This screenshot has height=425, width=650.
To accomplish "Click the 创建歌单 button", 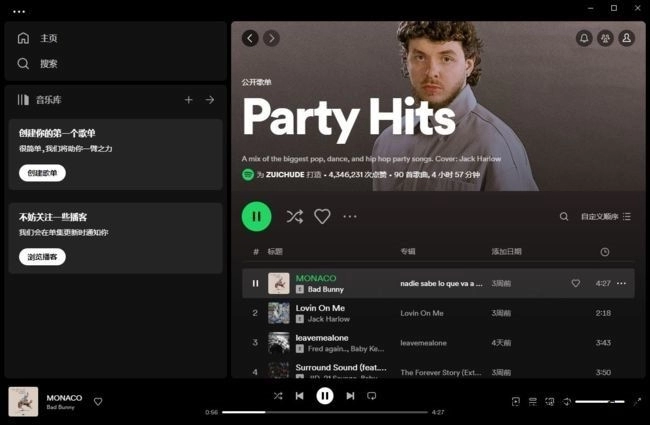I will (42, 173).
